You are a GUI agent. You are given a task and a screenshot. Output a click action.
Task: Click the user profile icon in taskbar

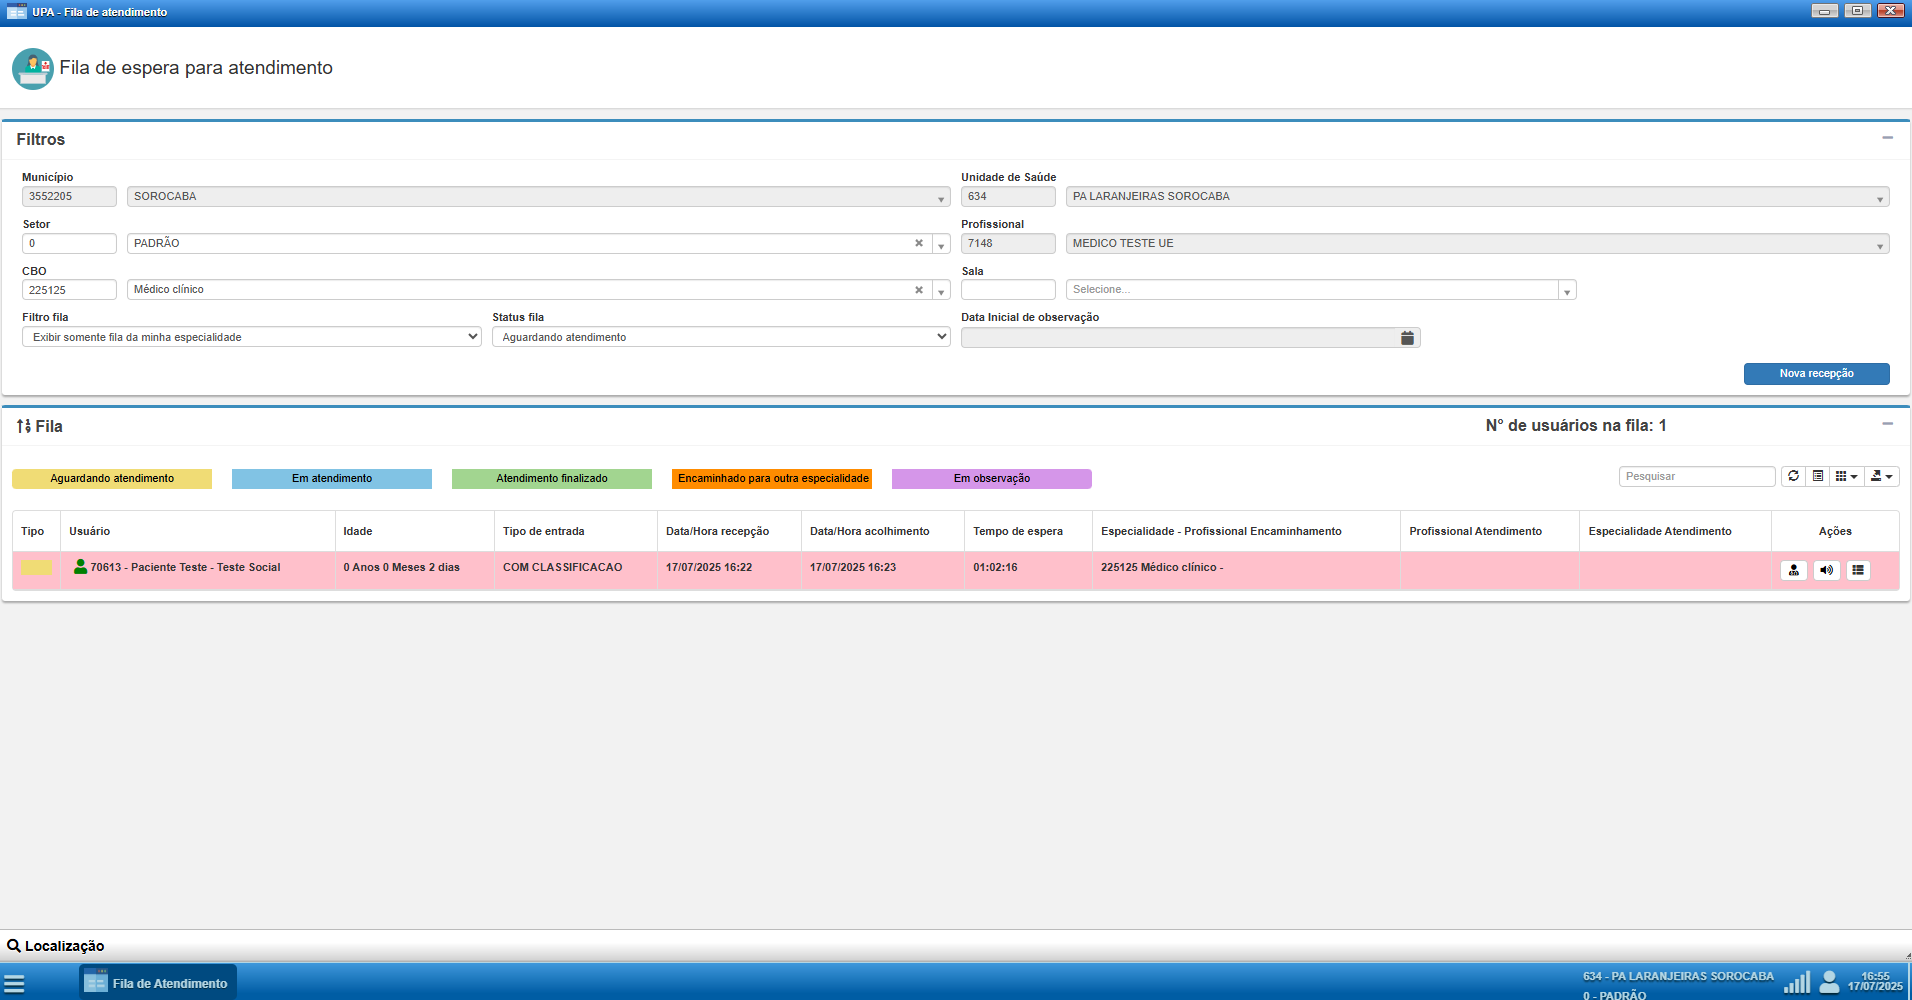click(1829, 982)
